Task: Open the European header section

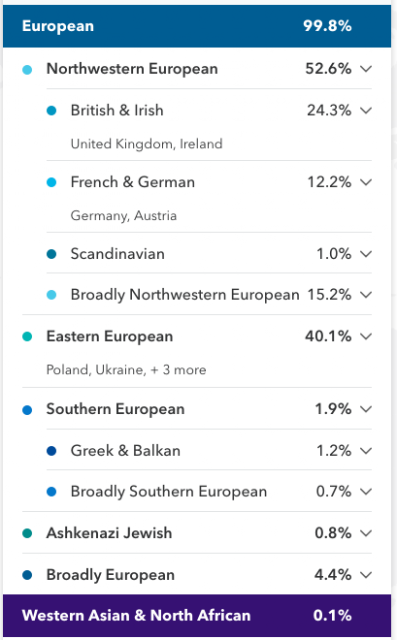Action: point(197,26)
